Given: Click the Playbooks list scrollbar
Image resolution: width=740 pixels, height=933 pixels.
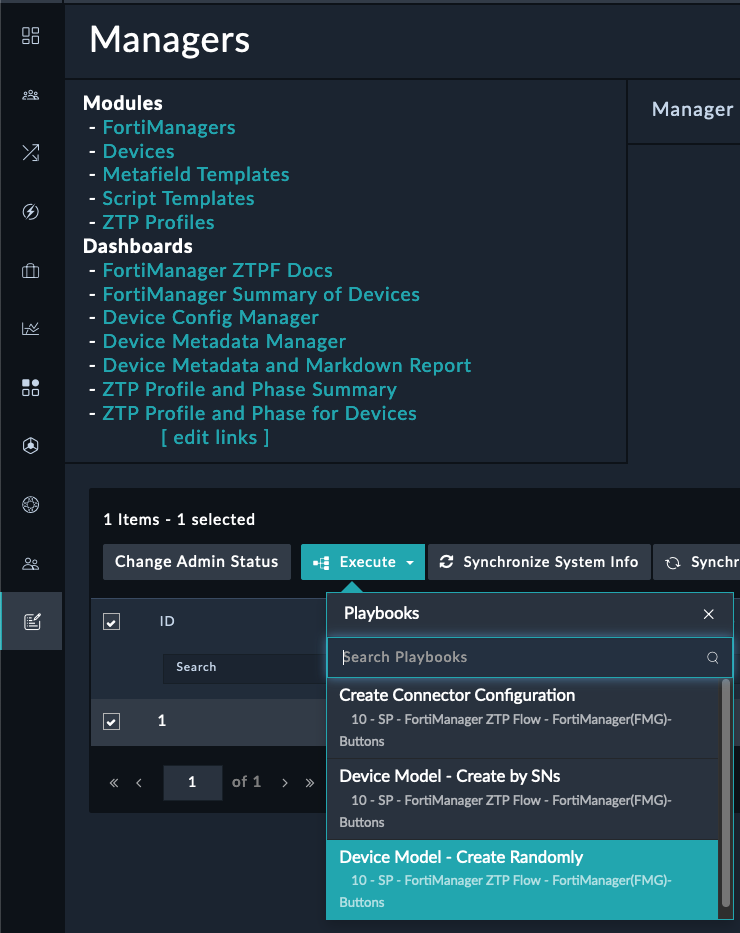Looking at the screenshot, I should point(726,793).
